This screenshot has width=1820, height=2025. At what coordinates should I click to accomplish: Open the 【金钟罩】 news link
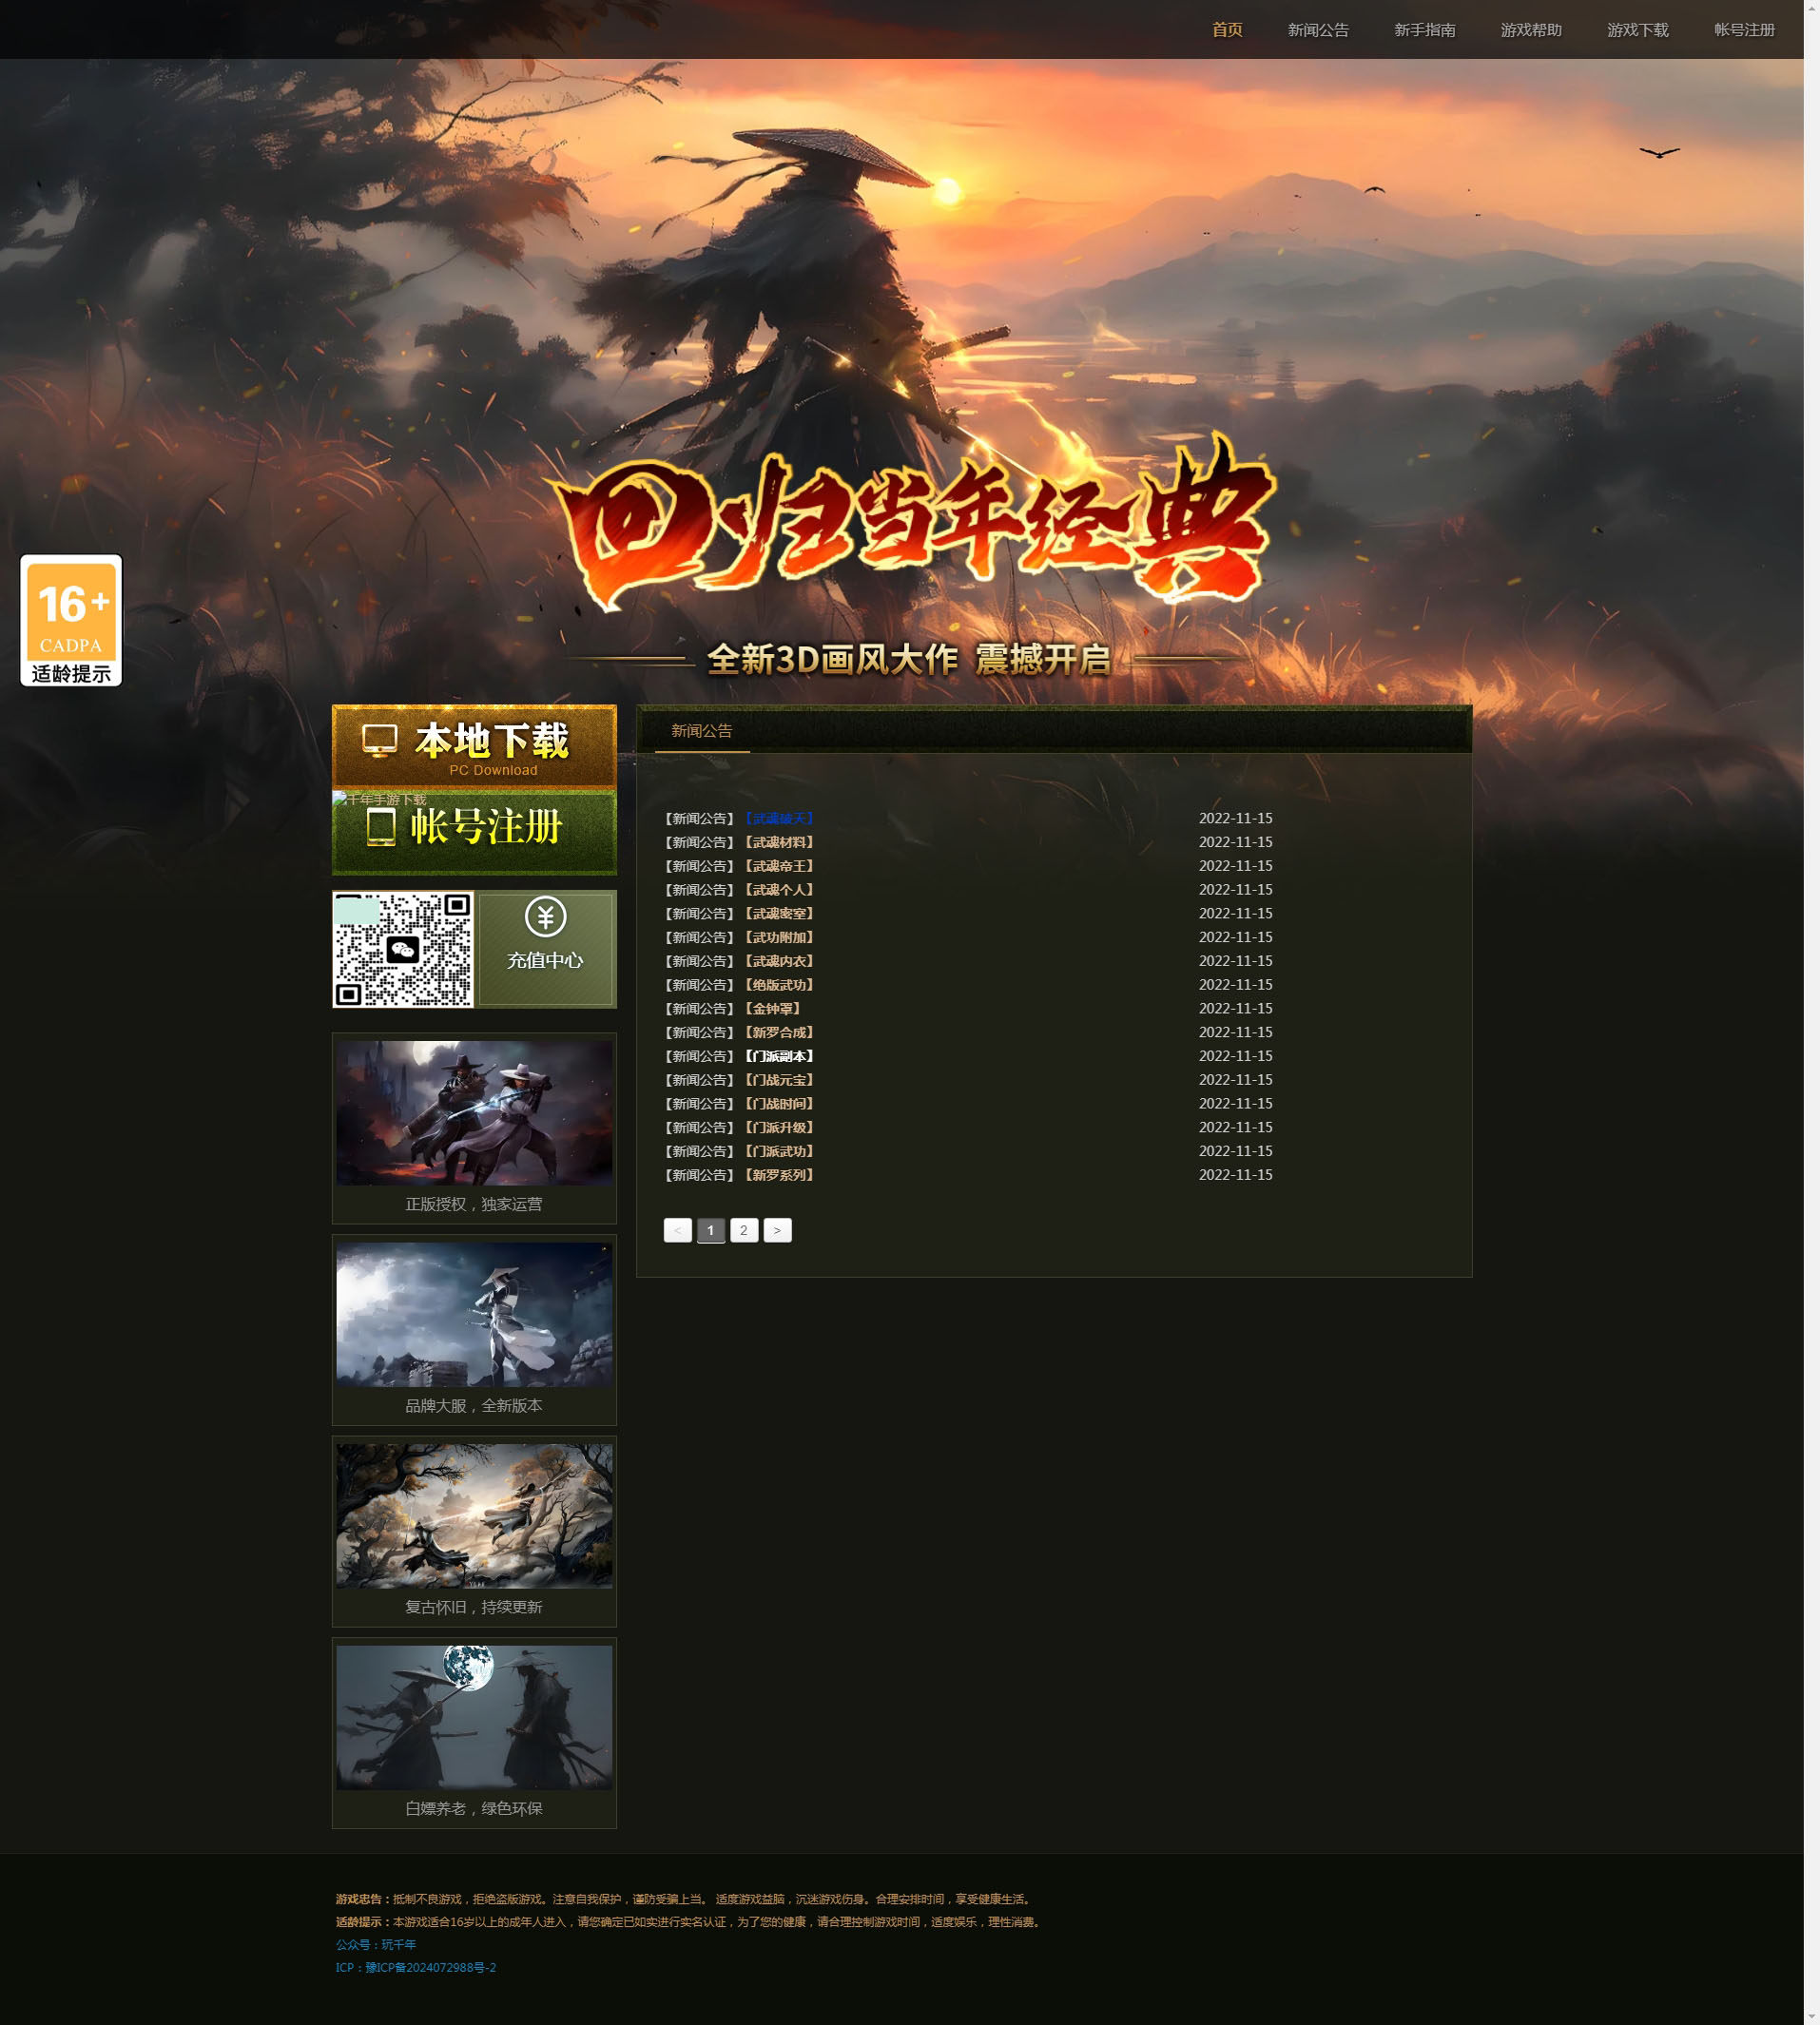(x=772, y=1009)
